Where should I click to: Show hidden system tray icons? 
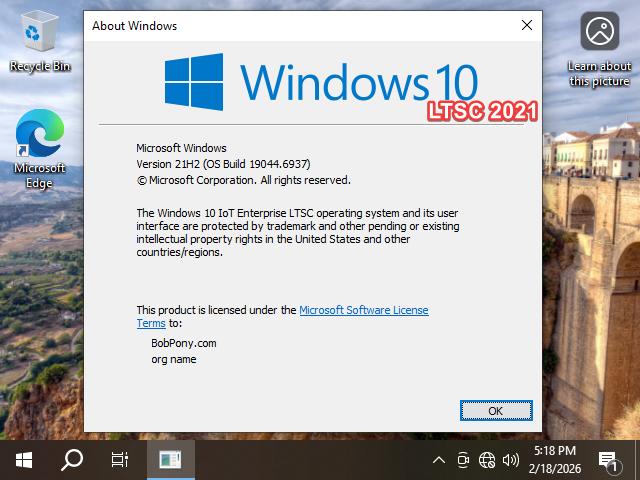439,460
